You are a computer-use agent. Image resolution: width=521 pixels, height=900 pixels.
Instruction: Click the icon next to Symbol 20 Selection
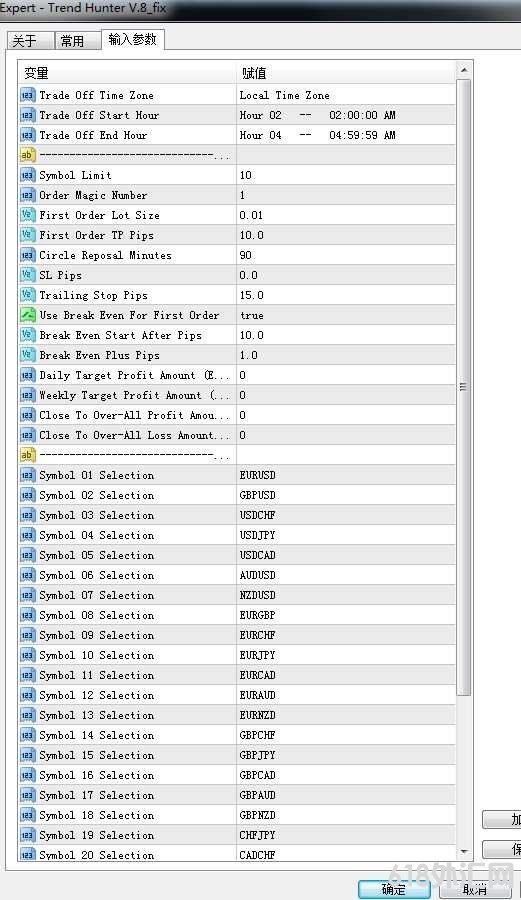point(28,855)
